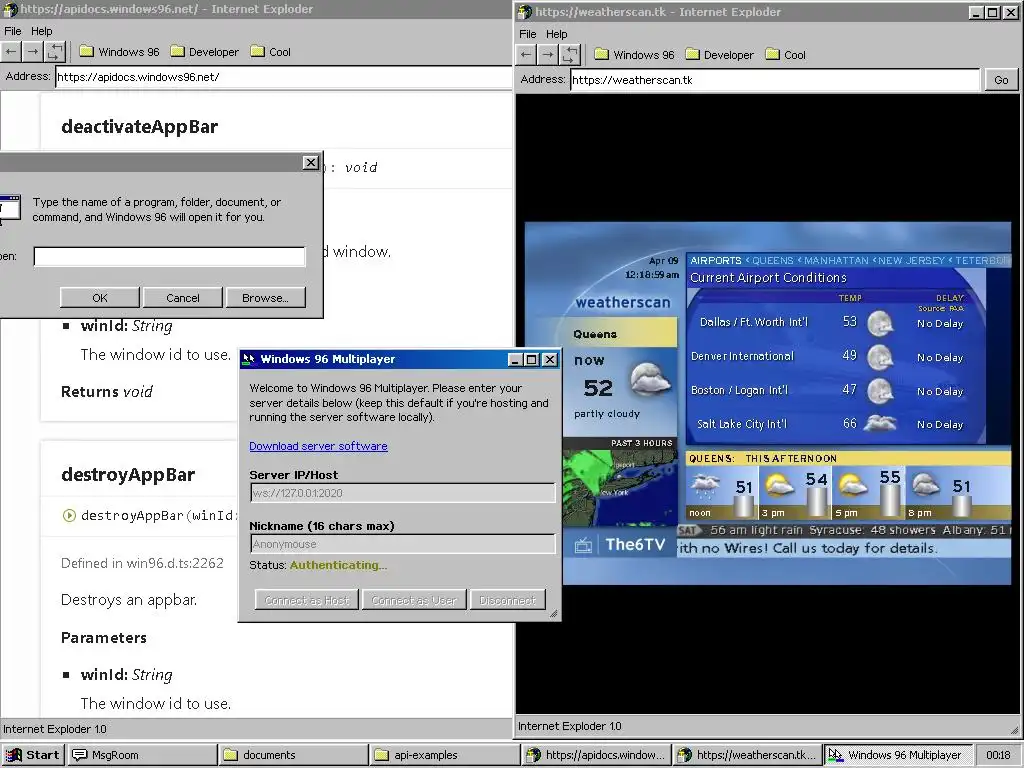Click the deactivateAppBar heading
This screenshot has height=768, width=1024.
pyautogui.click(x=139, y=127)
